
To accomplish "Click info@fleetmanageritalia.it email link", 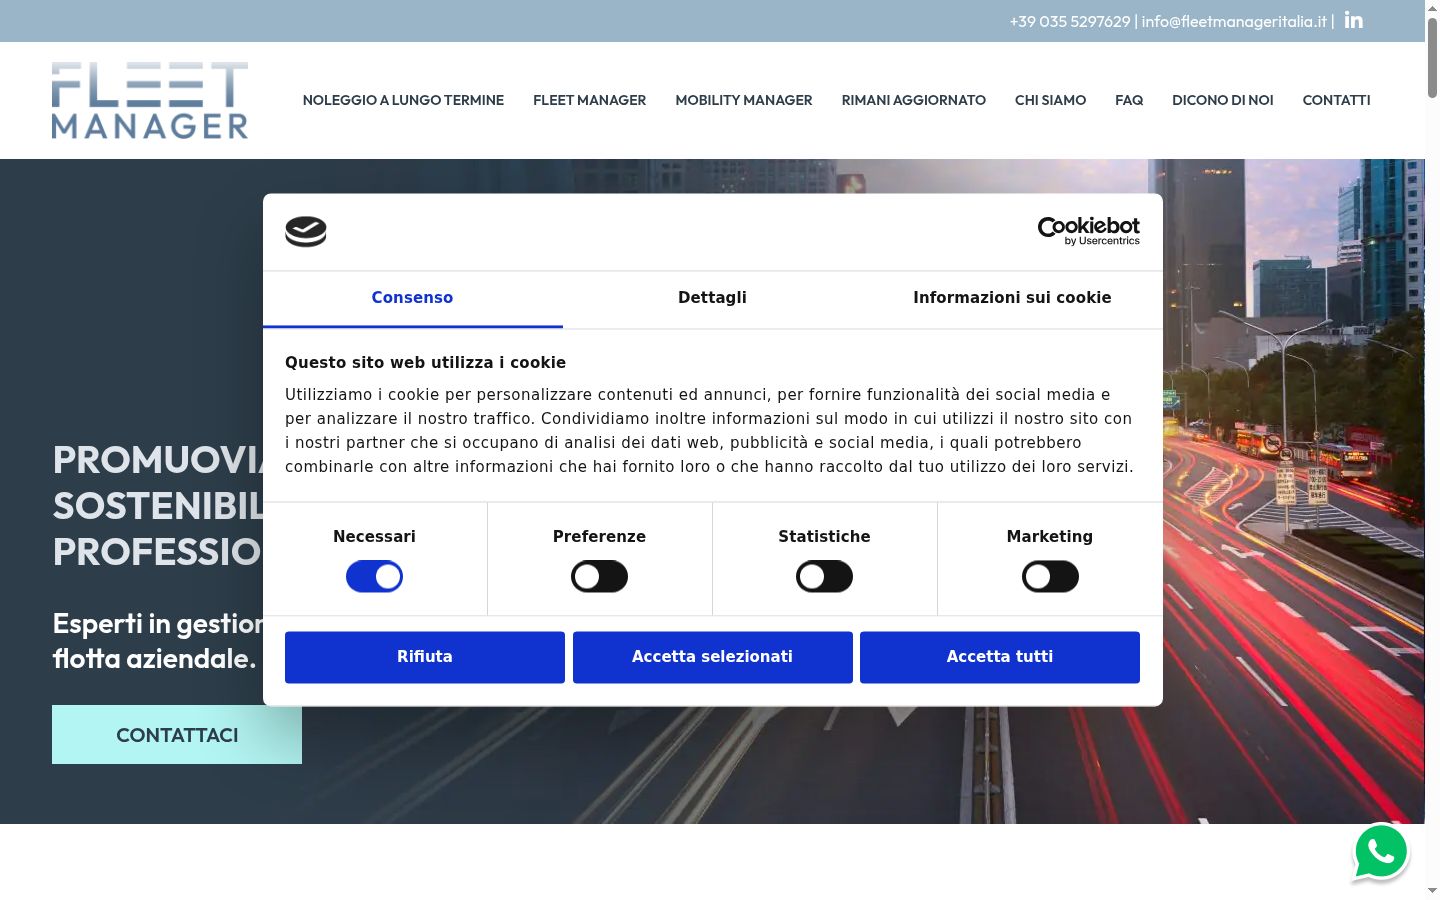I will [1234, 21].
